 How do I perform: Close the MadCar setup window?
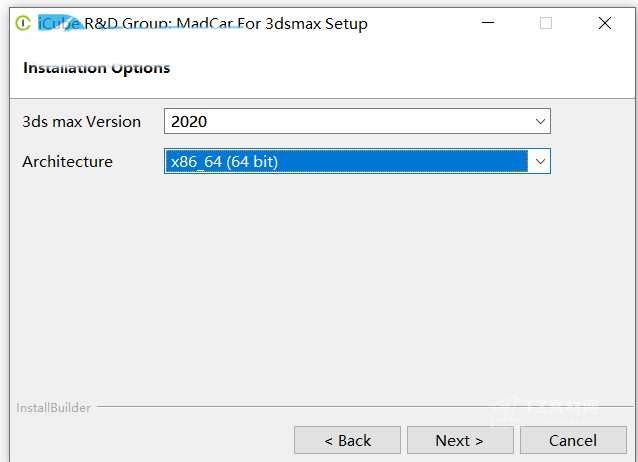click(x=605, y=23)
